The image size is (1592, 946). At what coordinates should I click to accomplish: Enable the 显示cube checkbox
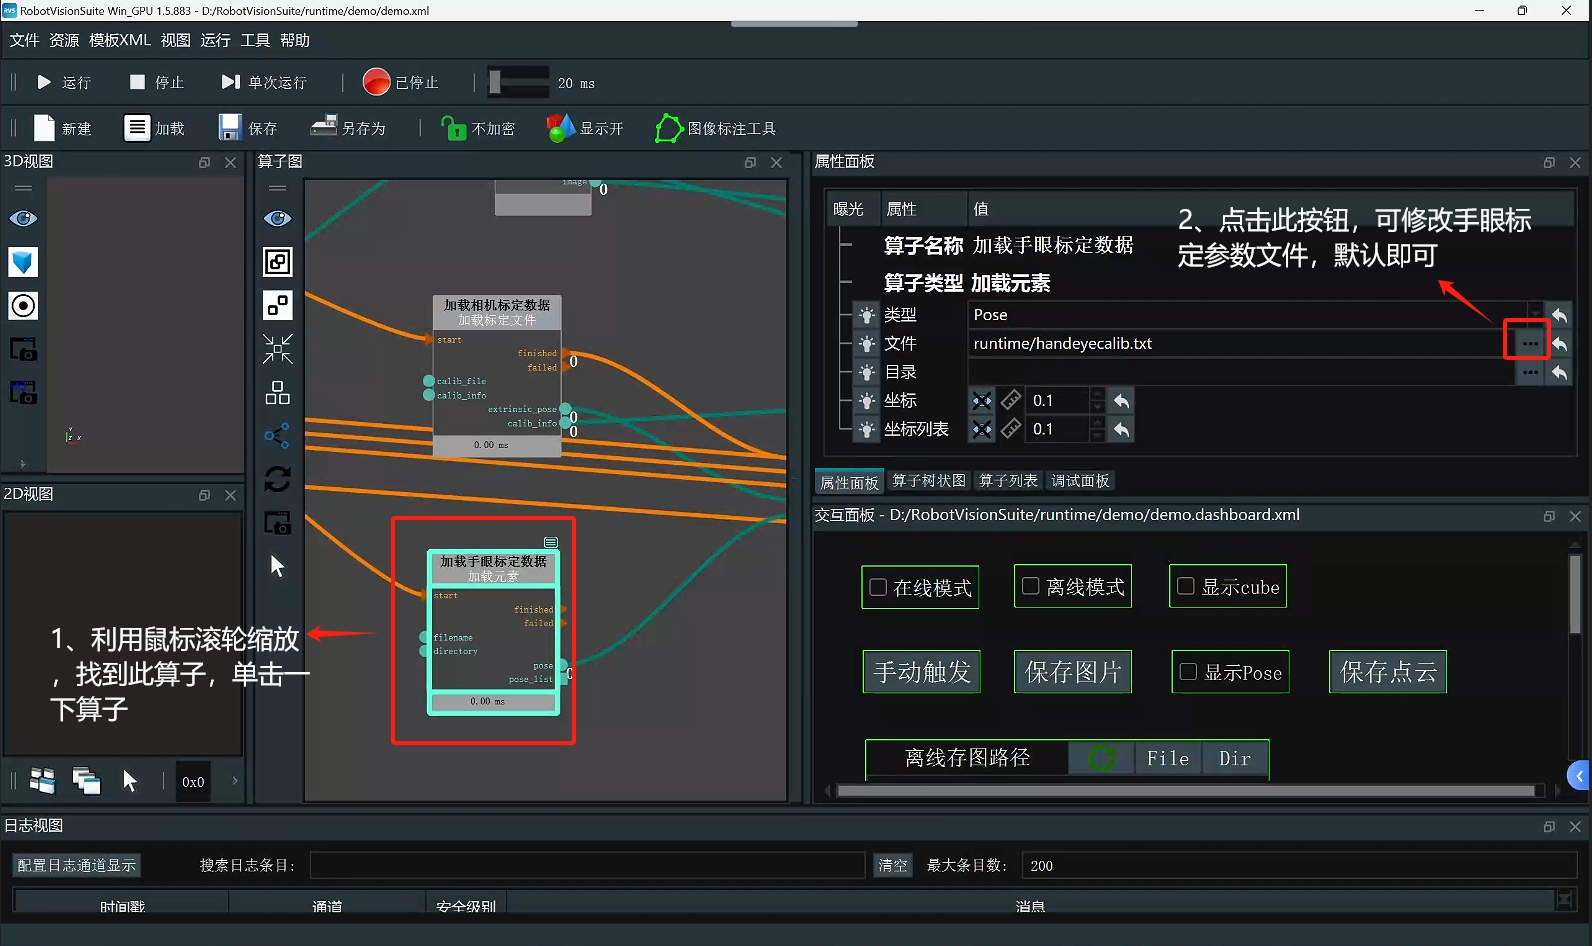pos(1186,586)
